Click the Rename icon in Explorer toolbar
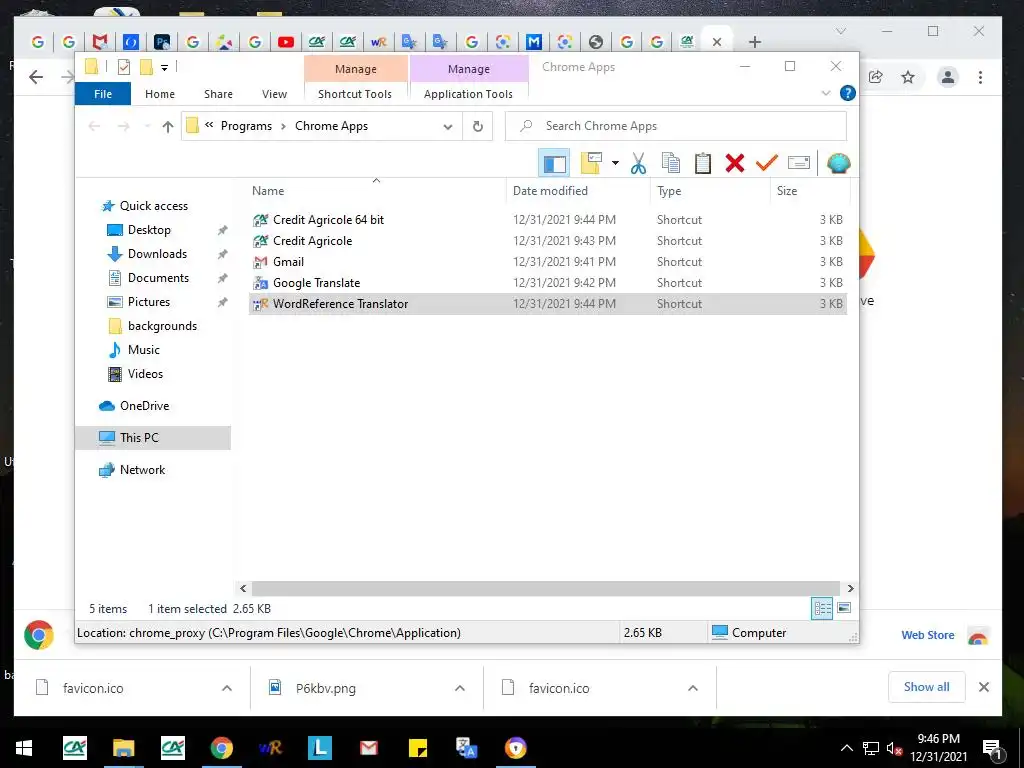Viewport: 1024px width, 768px height. pyautogui.click(x=799, y=163)
